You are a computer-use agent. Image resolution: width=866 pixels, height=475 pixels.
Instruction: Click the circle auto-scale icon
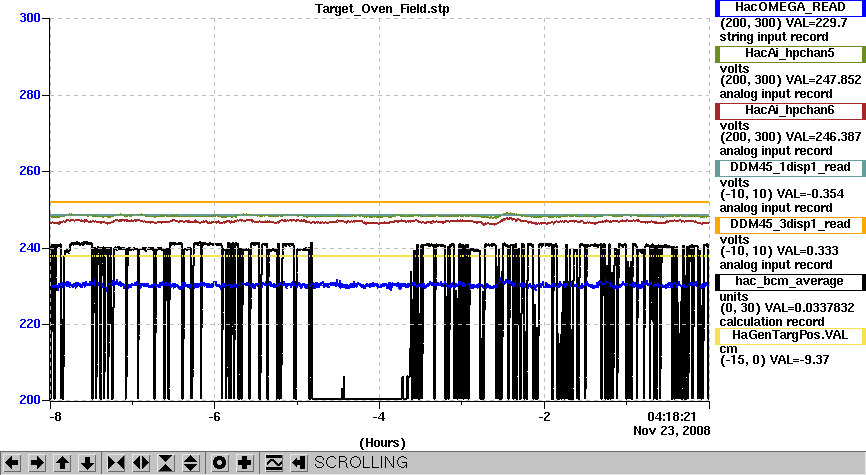[x=220, y=463]
